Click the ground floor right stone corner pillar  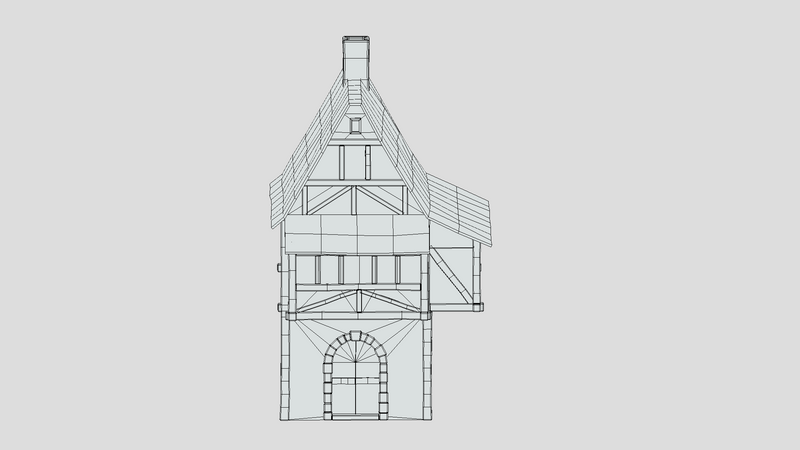point(427,369)
